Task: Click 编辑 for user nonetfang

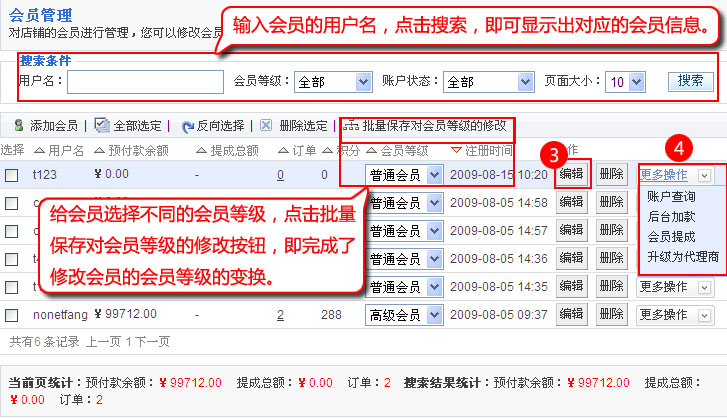Action: (571, 315)
